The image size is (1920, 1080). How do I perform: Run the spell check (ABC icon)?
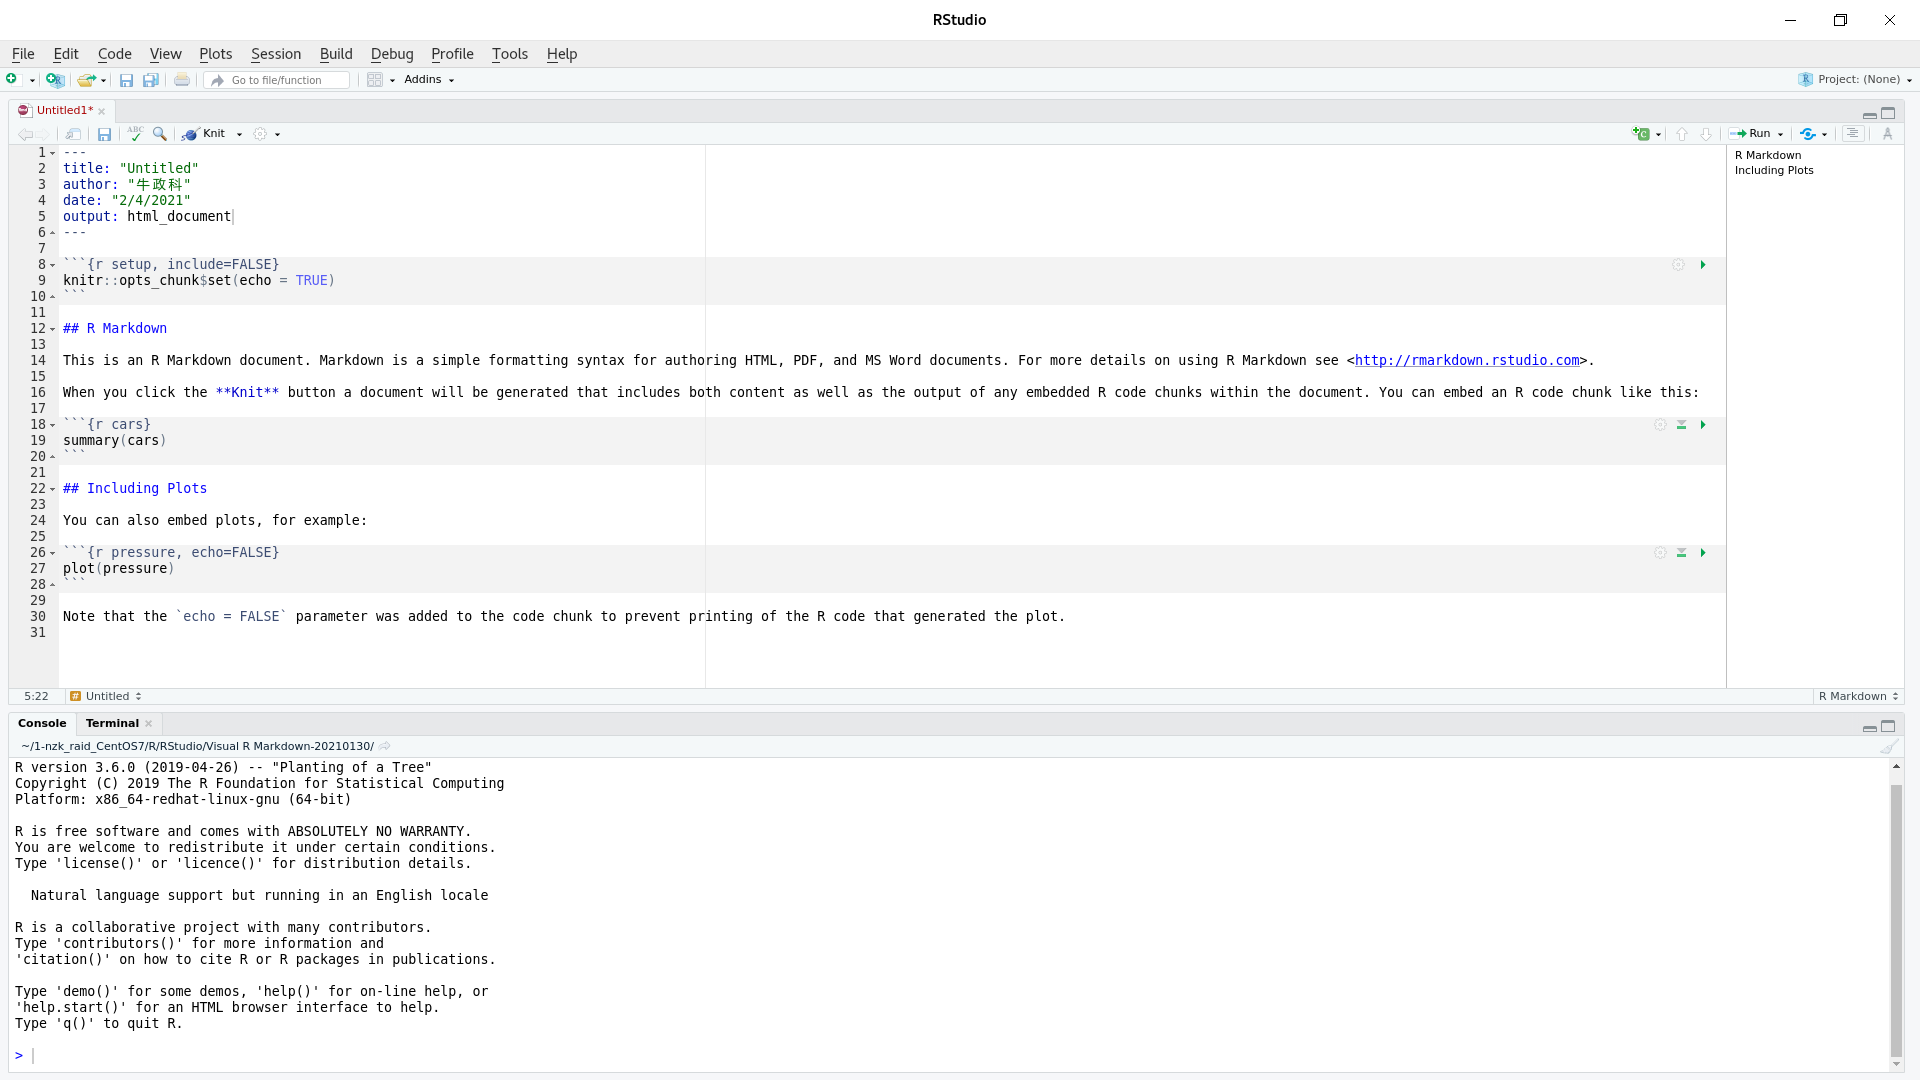pyautogui.click(x=135, y=133)
